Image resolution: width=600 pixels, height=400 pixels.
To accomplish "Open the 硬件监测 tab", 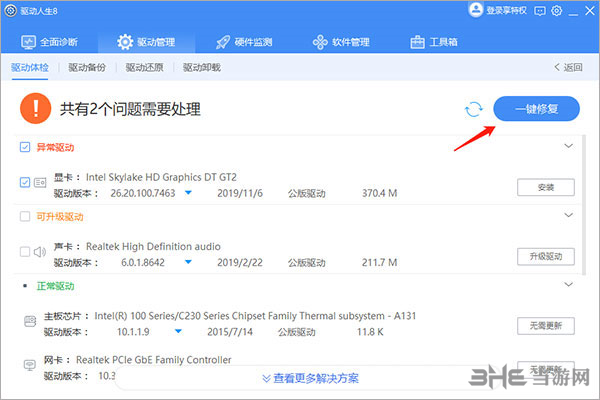I will click(x=244, y=42).
